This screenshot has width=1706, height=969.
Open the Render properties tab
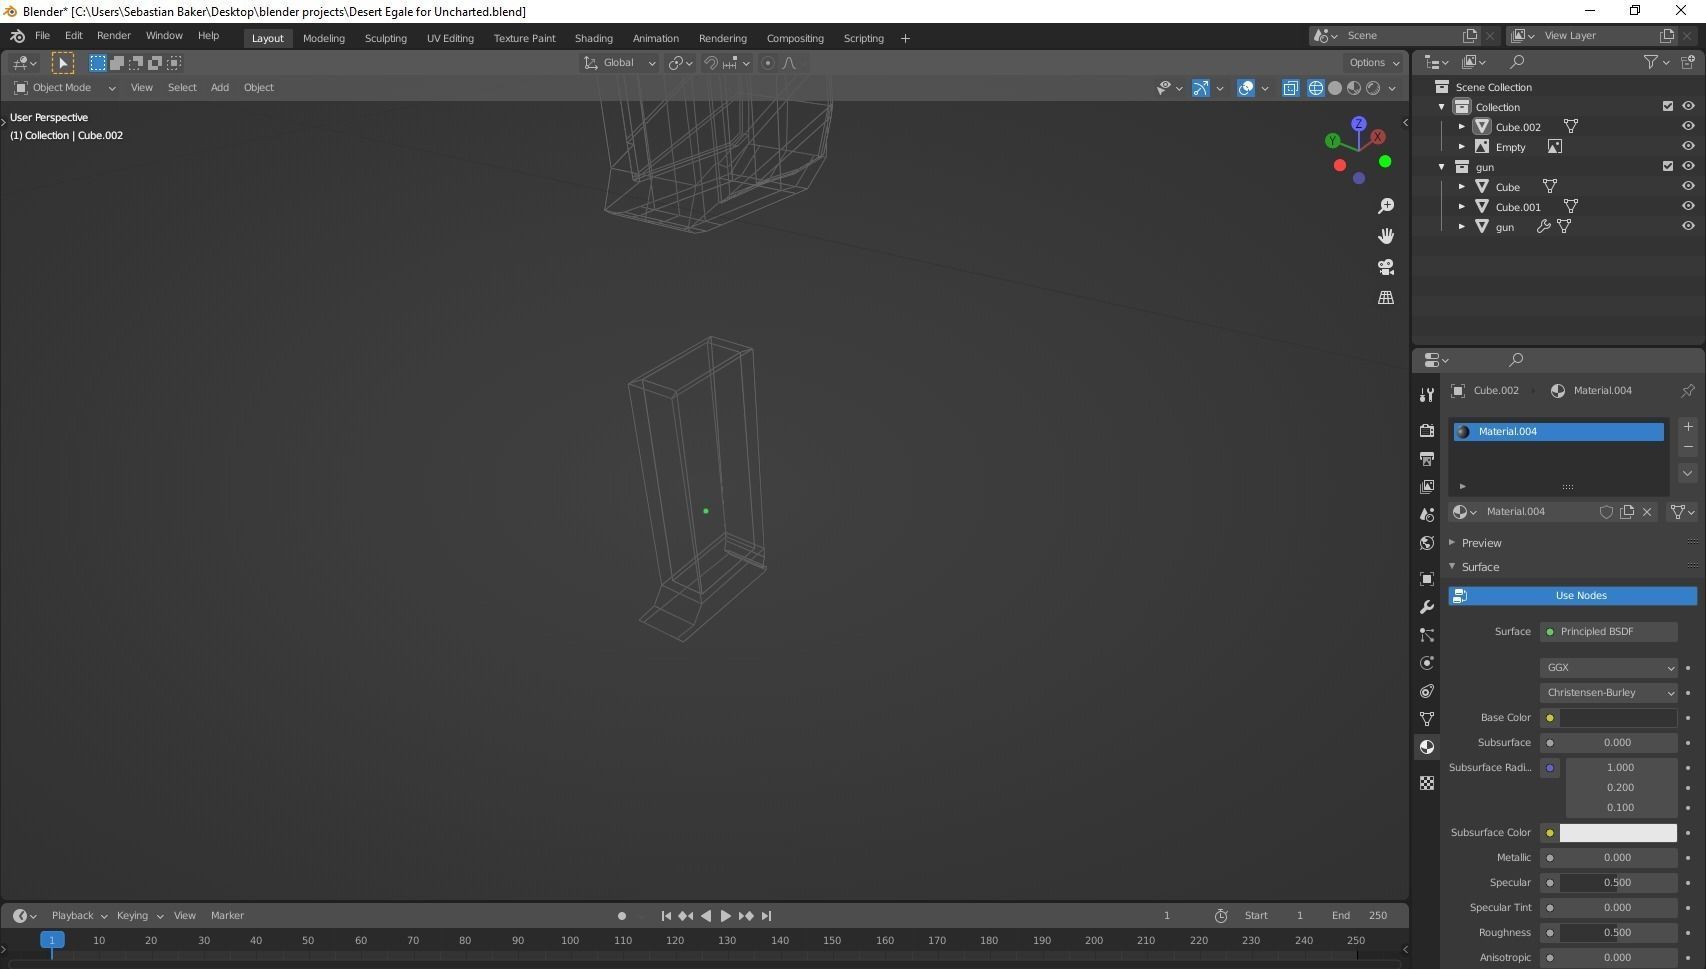point(1427,430)
